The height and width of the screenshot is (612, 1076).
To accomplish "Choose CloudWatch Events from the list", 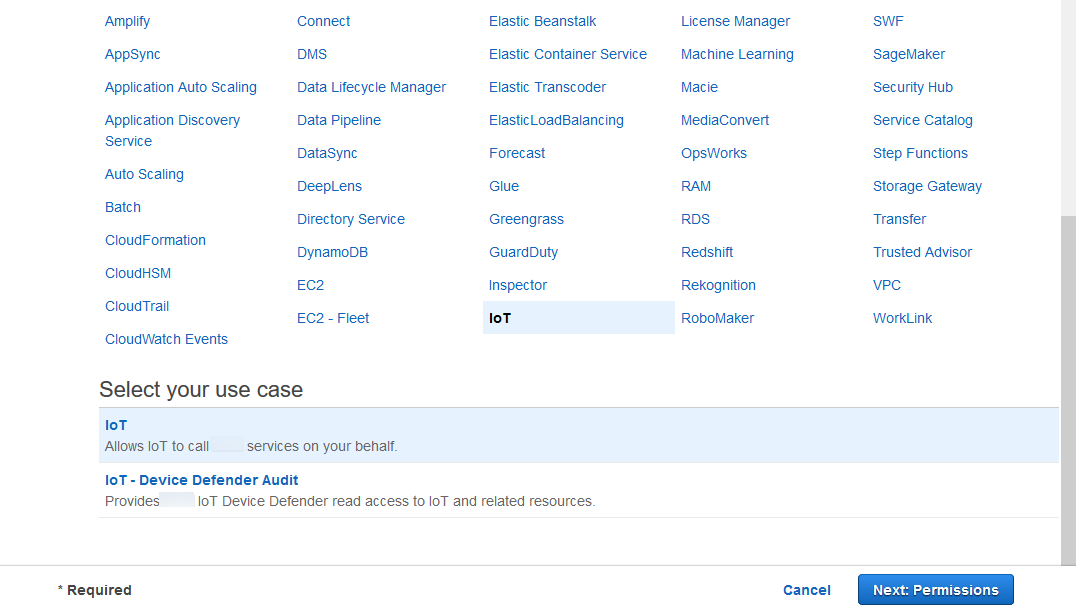I will point(166,339).
